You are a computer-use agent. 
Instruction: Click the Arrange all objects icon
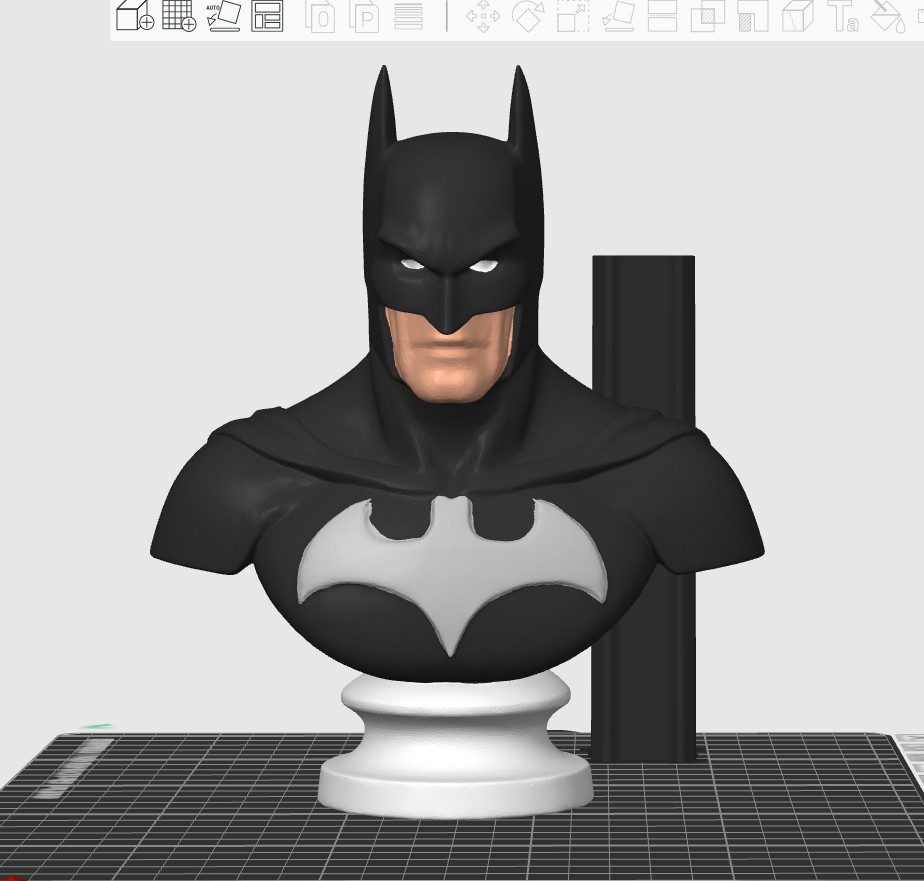click(x=268, y=16)
